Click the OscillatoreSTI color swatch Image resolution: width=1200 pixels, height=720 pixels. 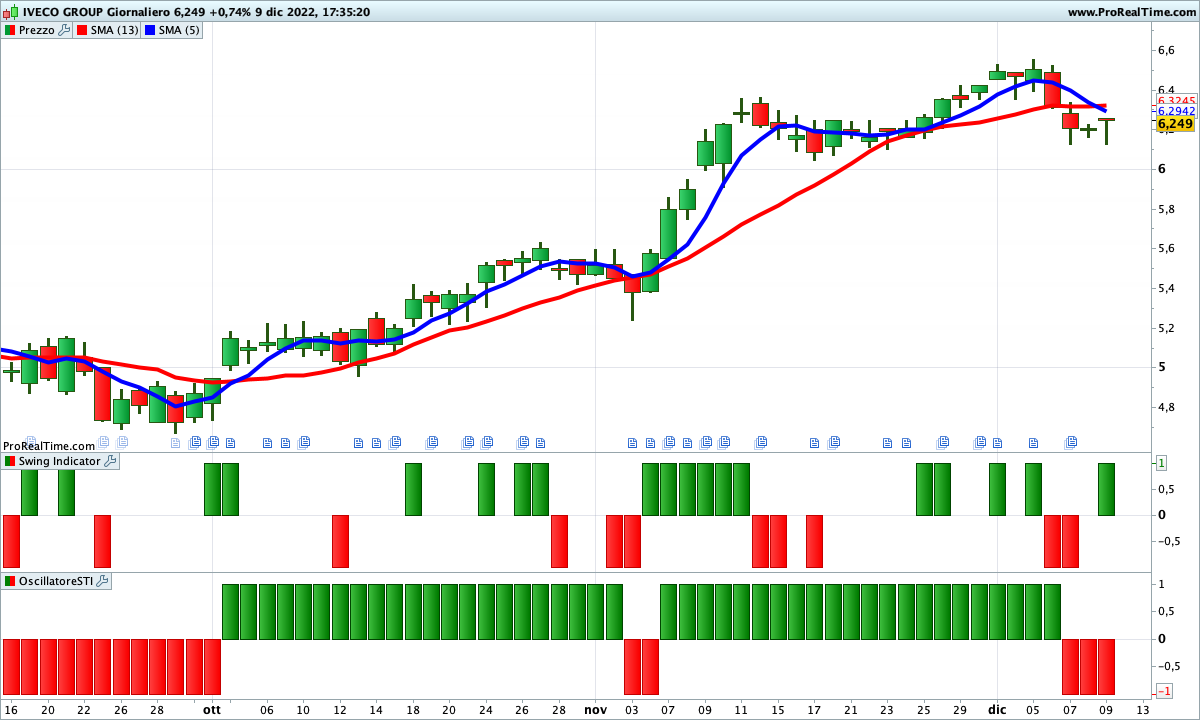[10, 581]
